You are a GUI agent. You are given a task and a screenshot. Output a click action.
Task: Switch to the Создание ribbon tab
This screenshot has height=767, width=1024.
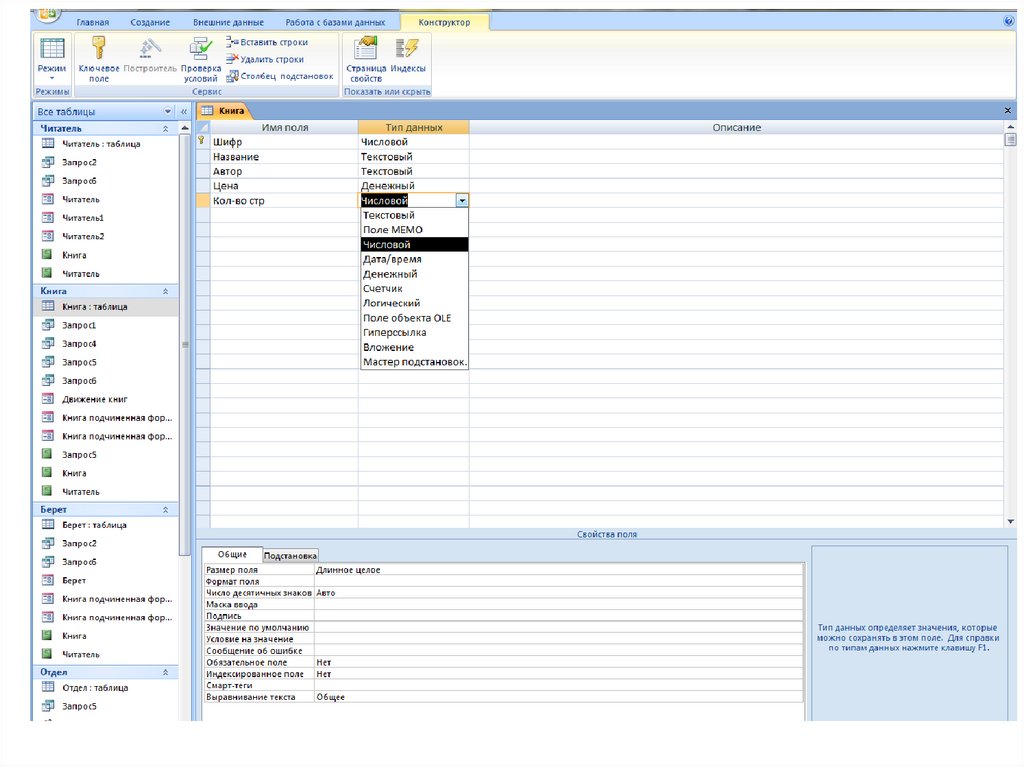[150, 22]
